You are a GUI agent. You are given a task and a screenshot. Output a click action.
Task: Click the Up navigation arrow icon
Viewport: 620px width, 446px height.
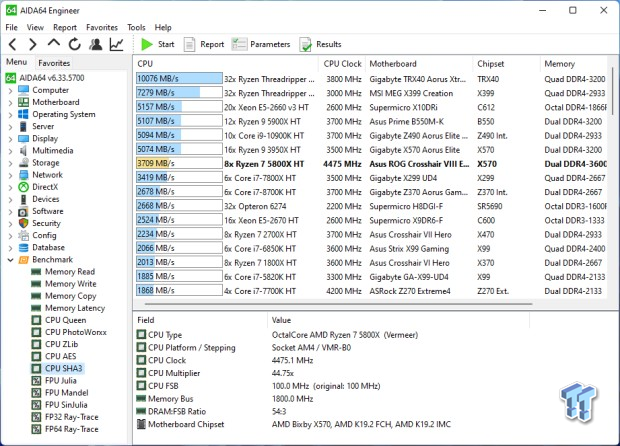tap(54, 45)
